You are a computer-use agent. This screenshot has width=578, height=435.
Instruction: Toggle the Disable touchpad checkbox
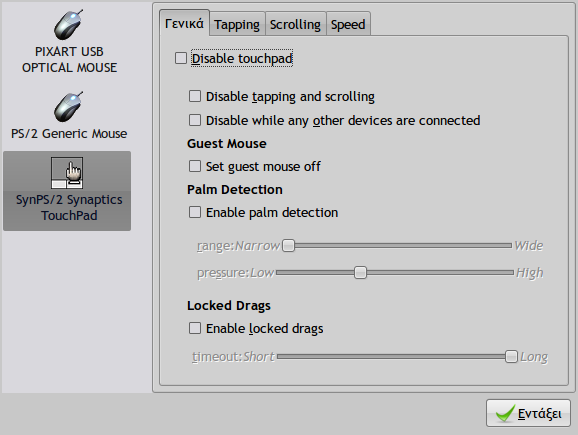[x=181, y=58]
